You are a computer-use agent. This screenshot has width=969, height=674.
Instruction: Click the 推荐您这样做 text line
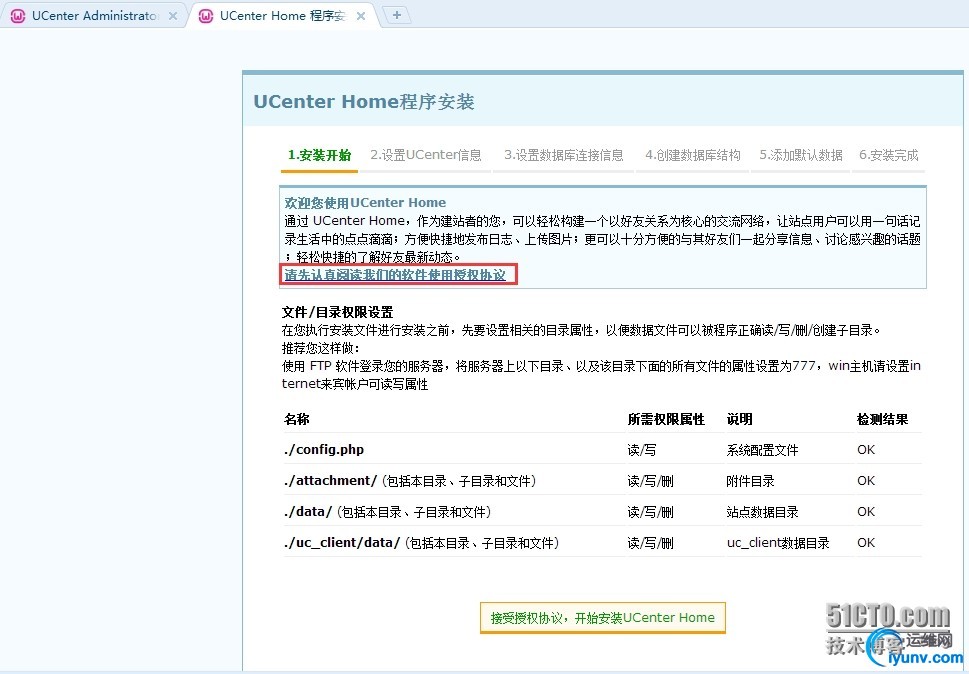tap(321, 348)
